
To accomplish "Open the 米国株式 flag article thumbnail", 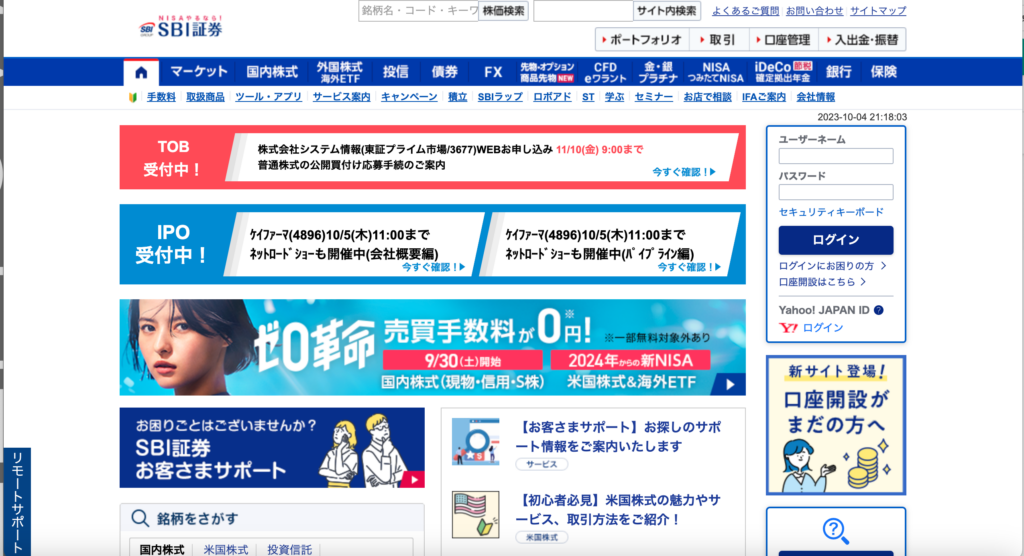I will tap(475, 515).
